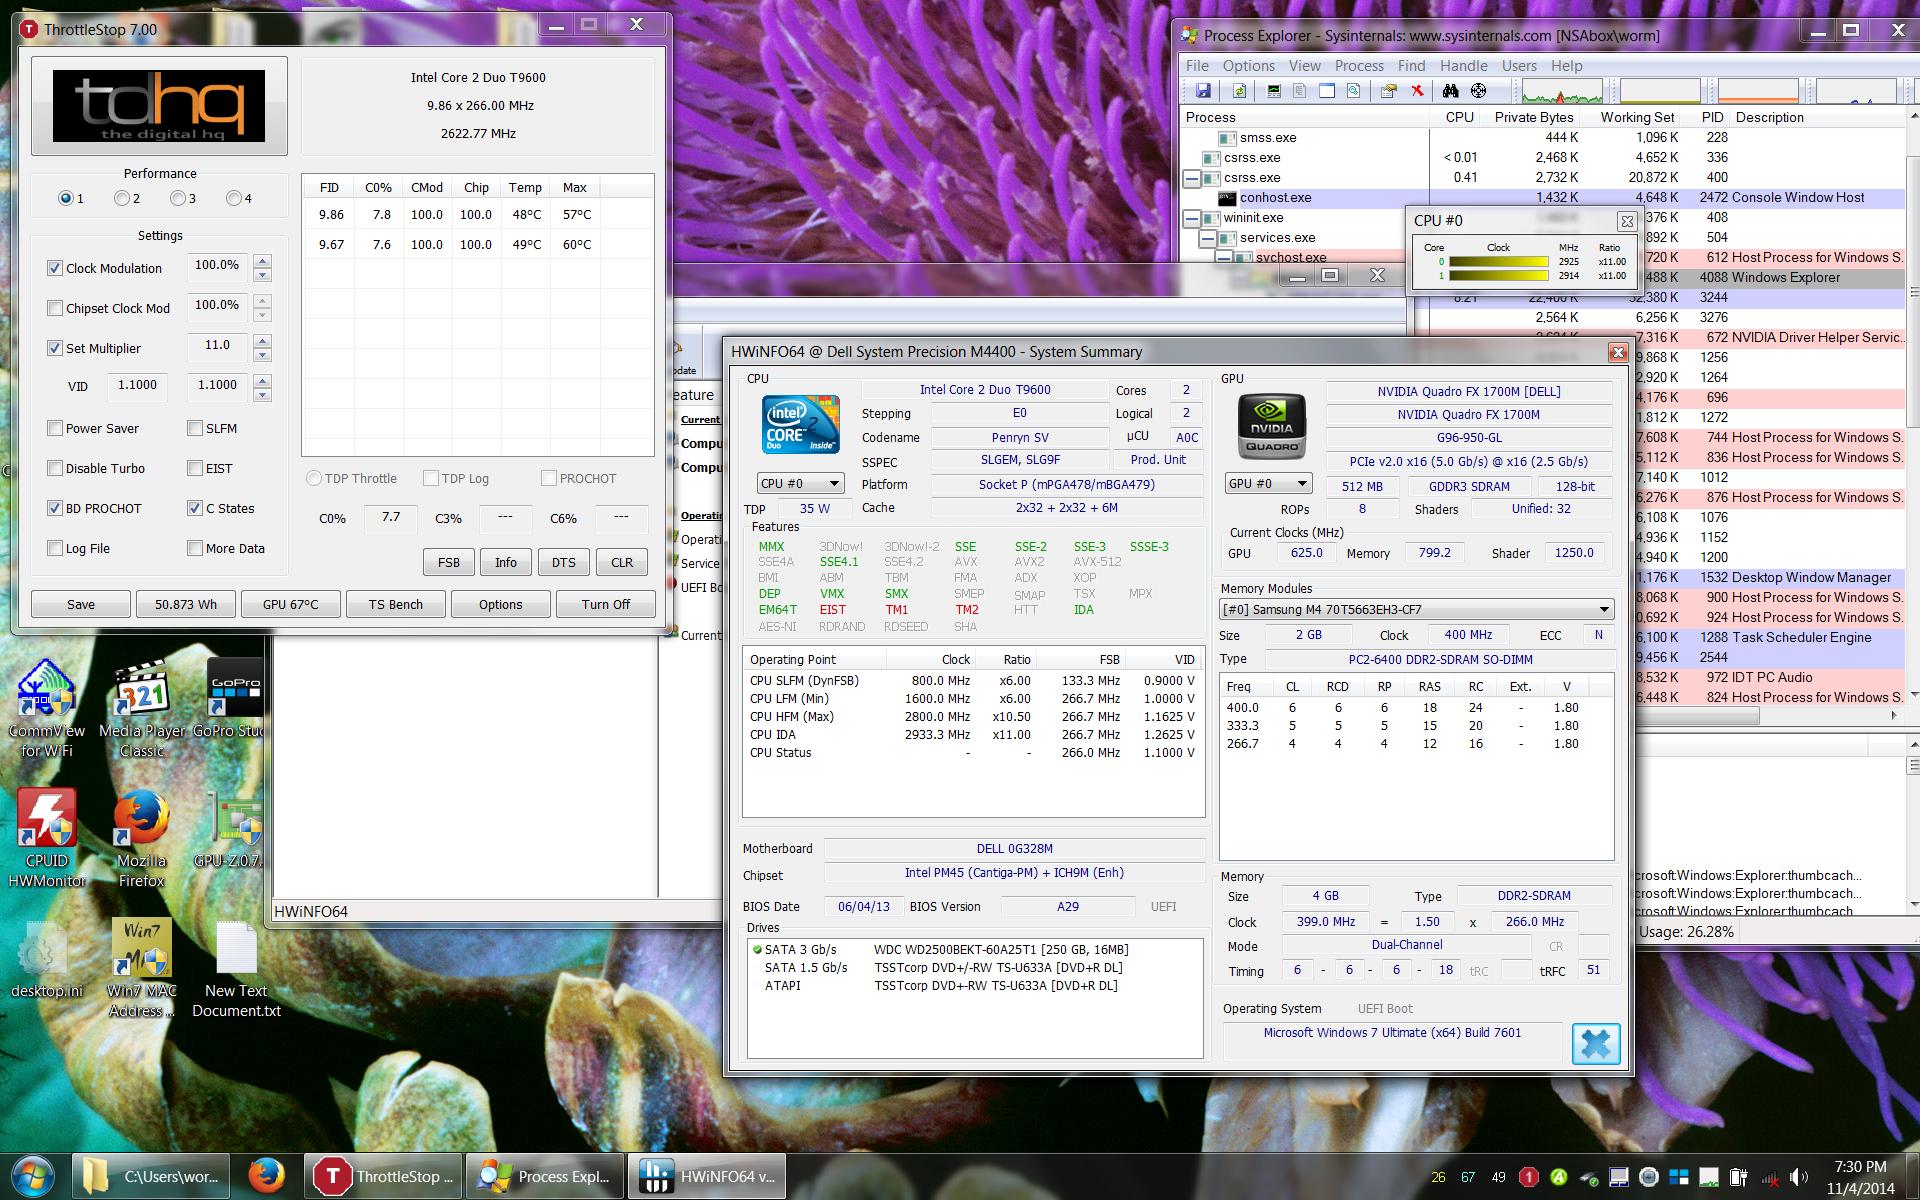
Task: Open the Samsung memory module dropdown
Action: pyautogui.click(x=1416, y=609)
